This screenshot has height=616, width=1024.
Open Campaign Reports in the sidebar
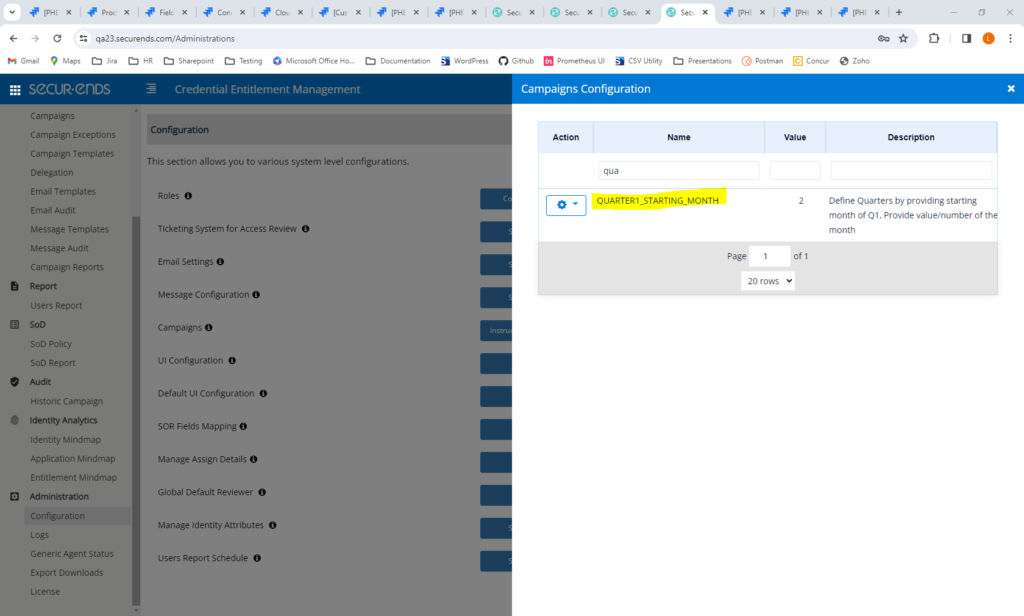(67, 267)
